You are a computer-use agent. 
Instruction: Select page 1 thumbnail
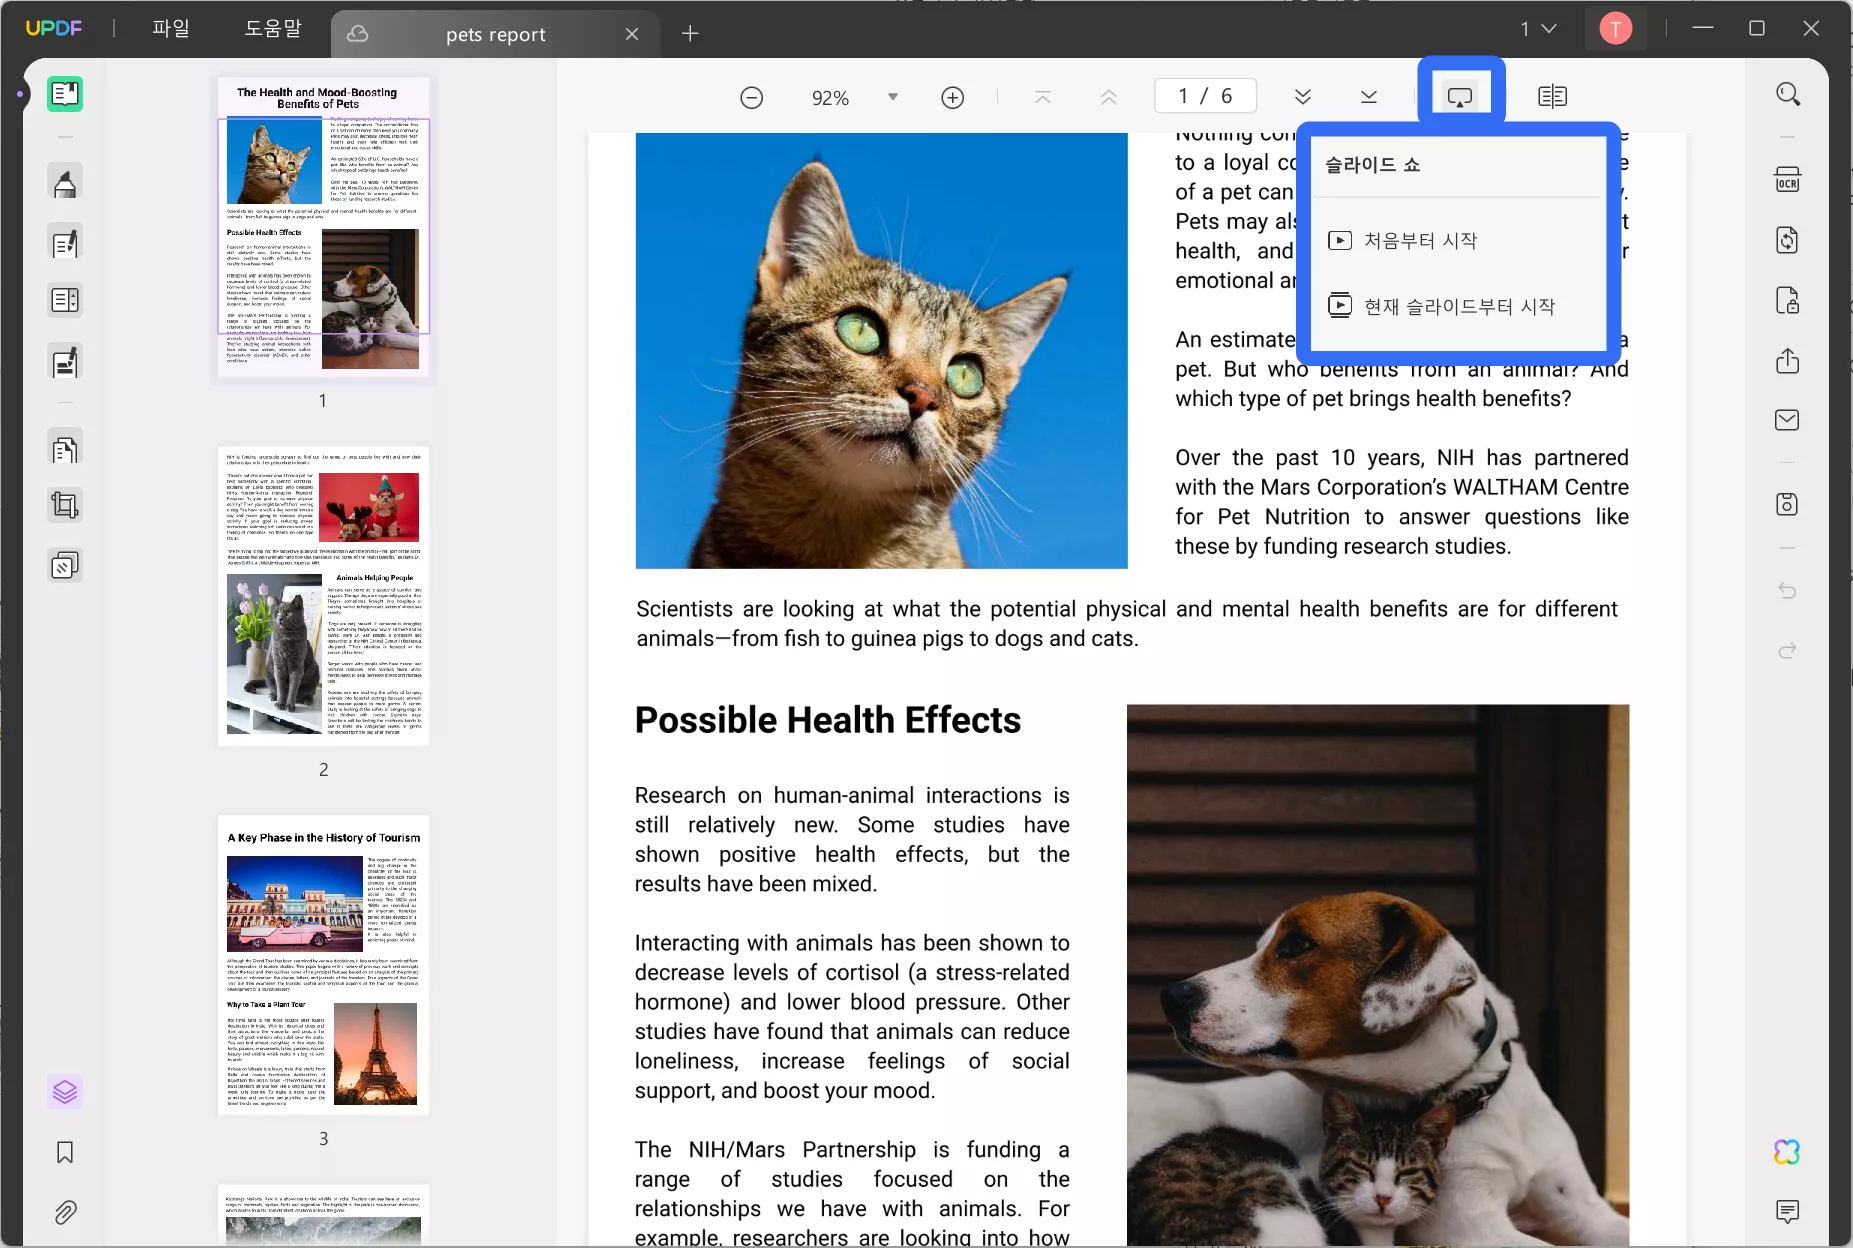tap(323, 227)
